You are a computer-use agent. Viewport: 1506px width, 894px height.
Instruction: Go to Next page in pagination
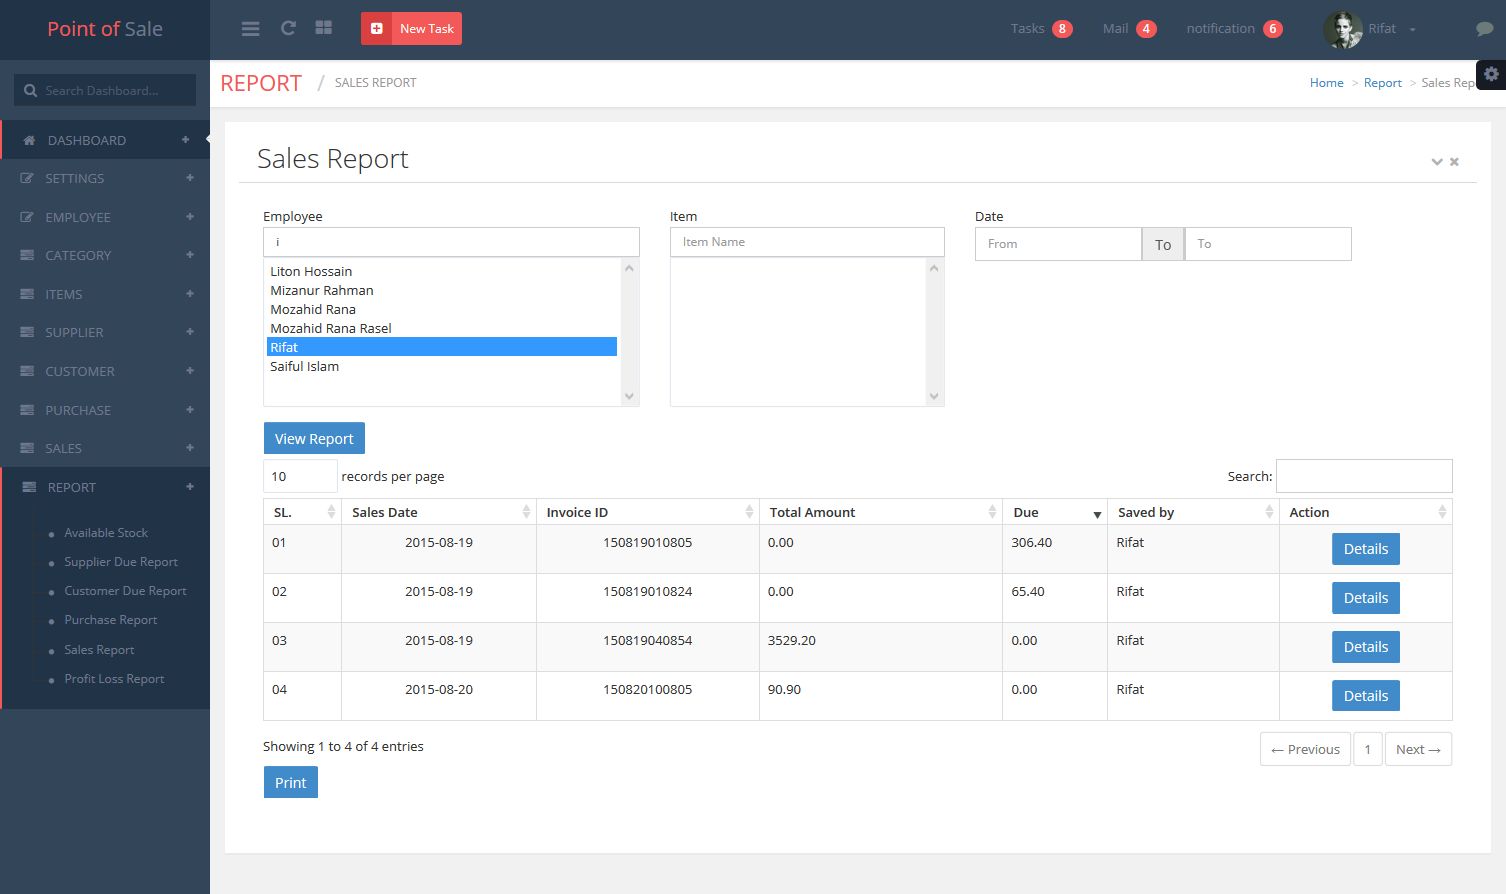1417,749
